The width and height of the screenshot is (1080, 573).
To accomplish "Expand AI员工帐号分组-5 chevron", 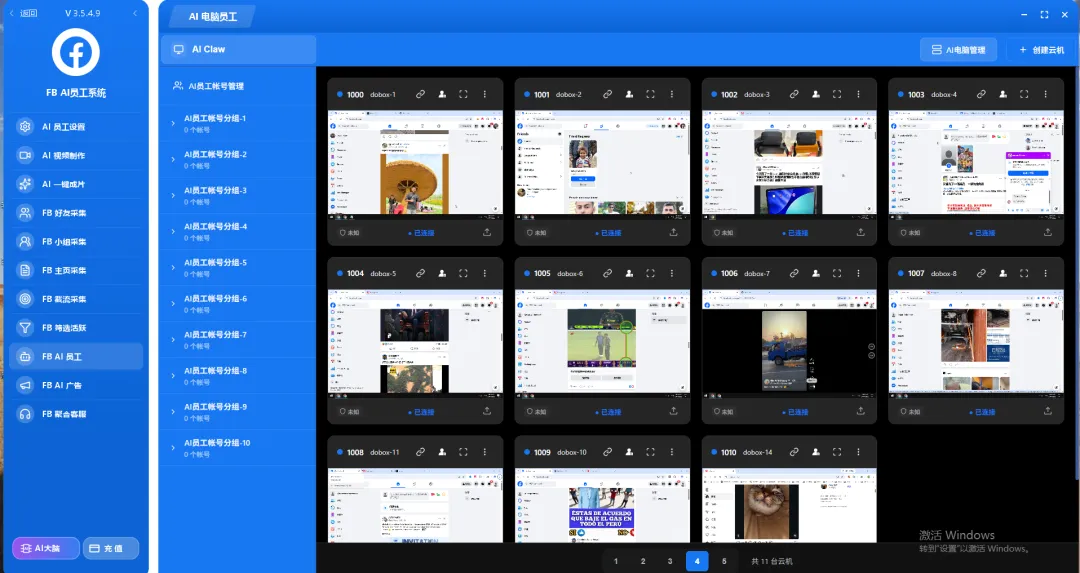I will click(x=173, y=268).
